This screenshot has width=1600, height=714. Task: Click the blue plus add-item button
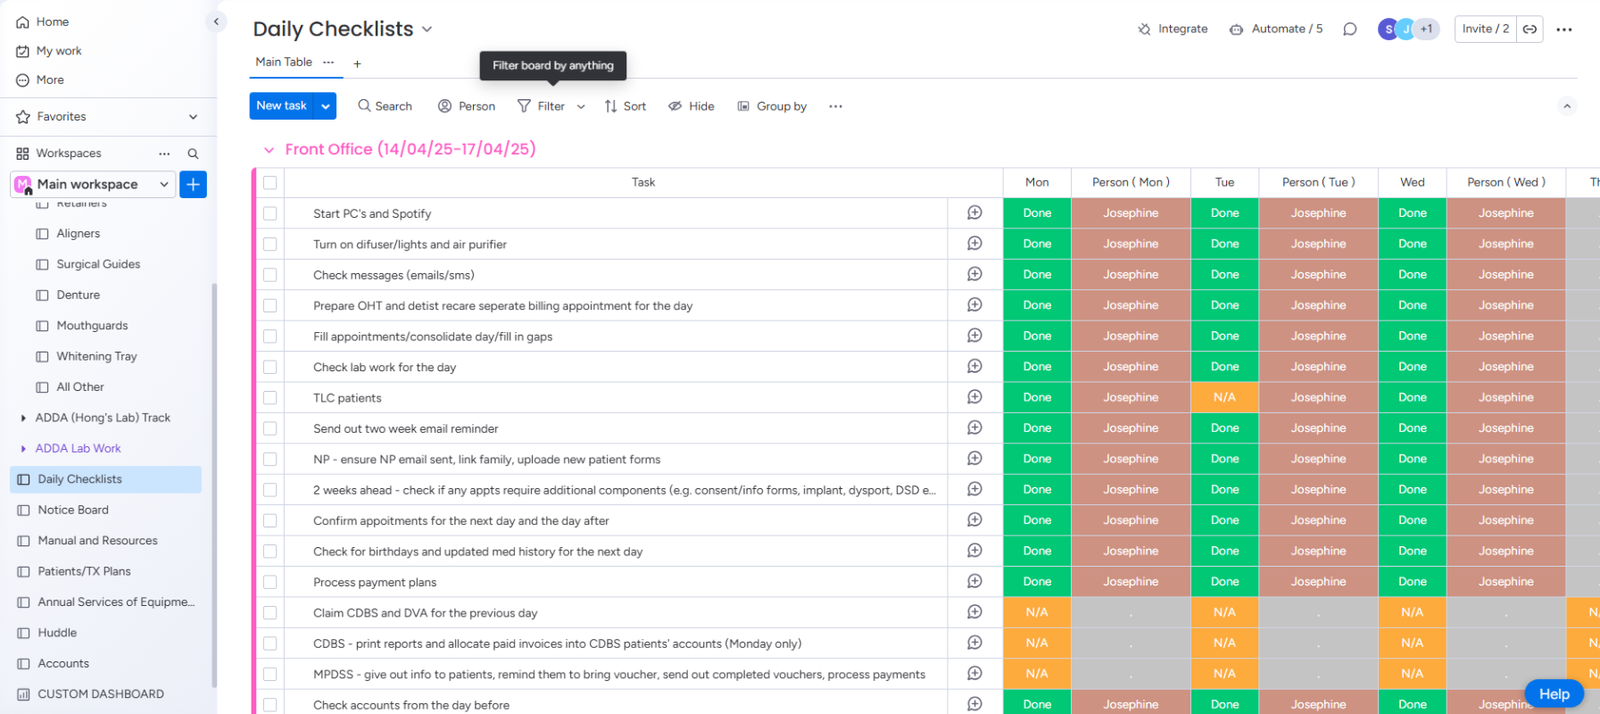click(193, 184)
